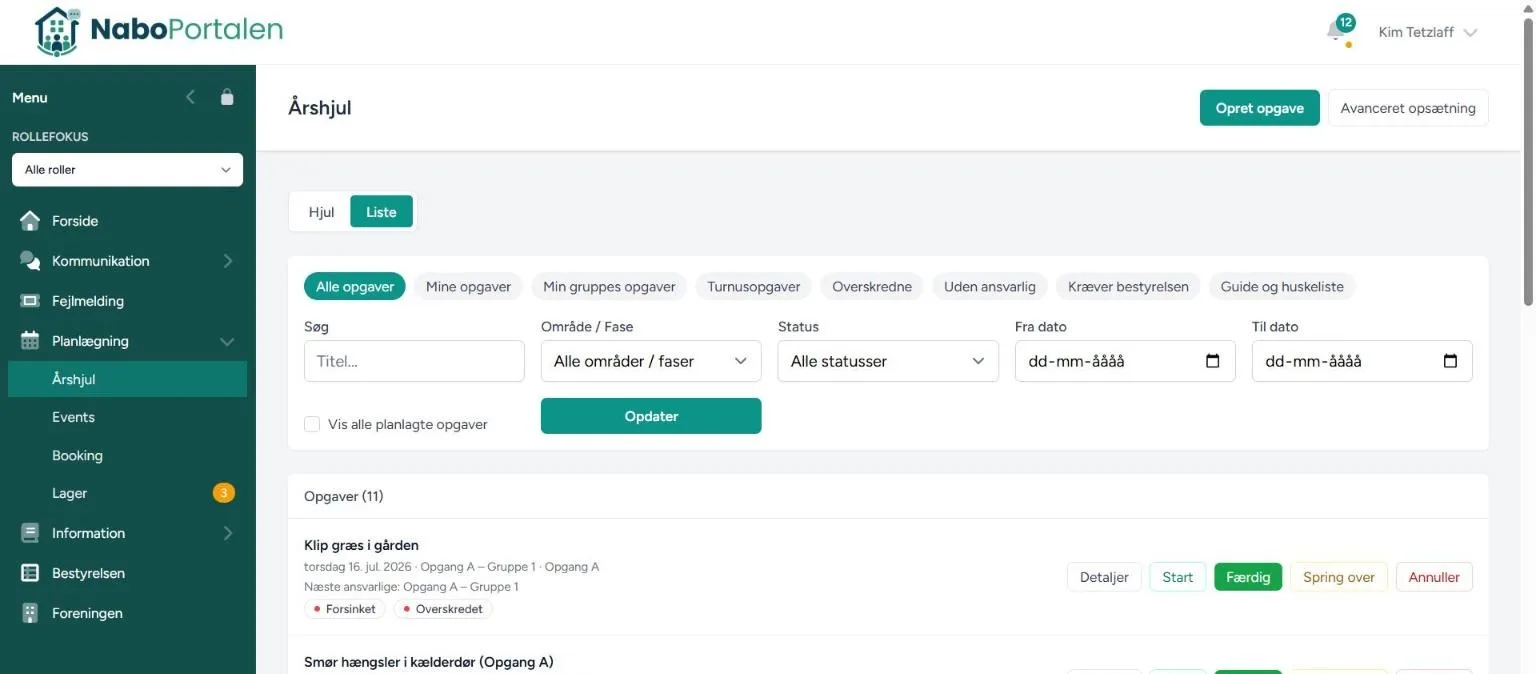Select the Alle opgaver filter

(x=355, y=287)
